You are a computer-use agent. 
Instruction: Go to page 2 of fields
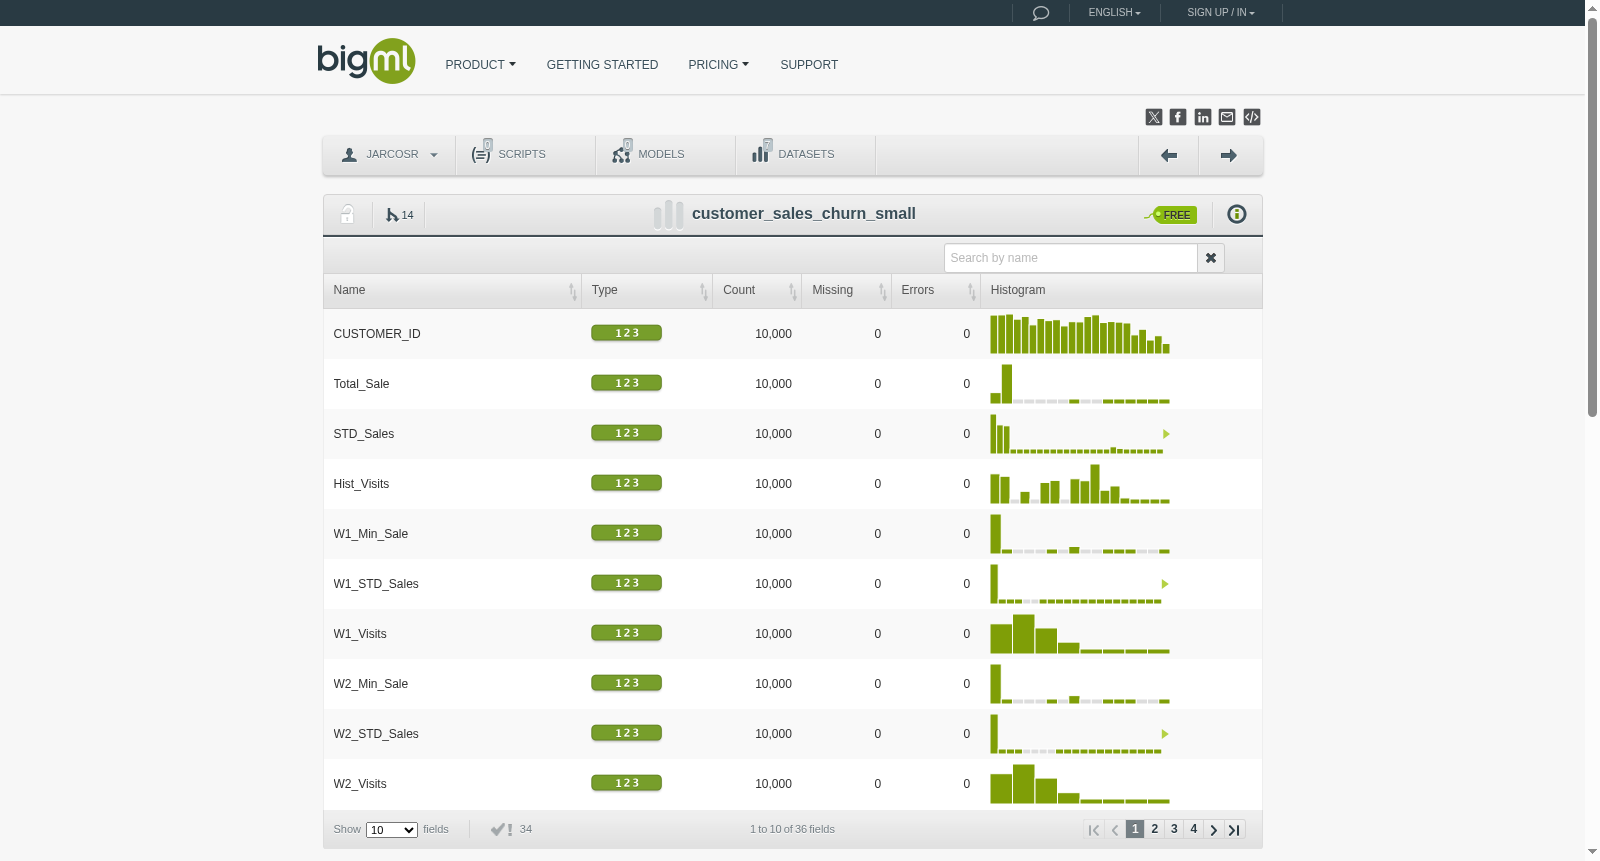[x=1155, y=829]
